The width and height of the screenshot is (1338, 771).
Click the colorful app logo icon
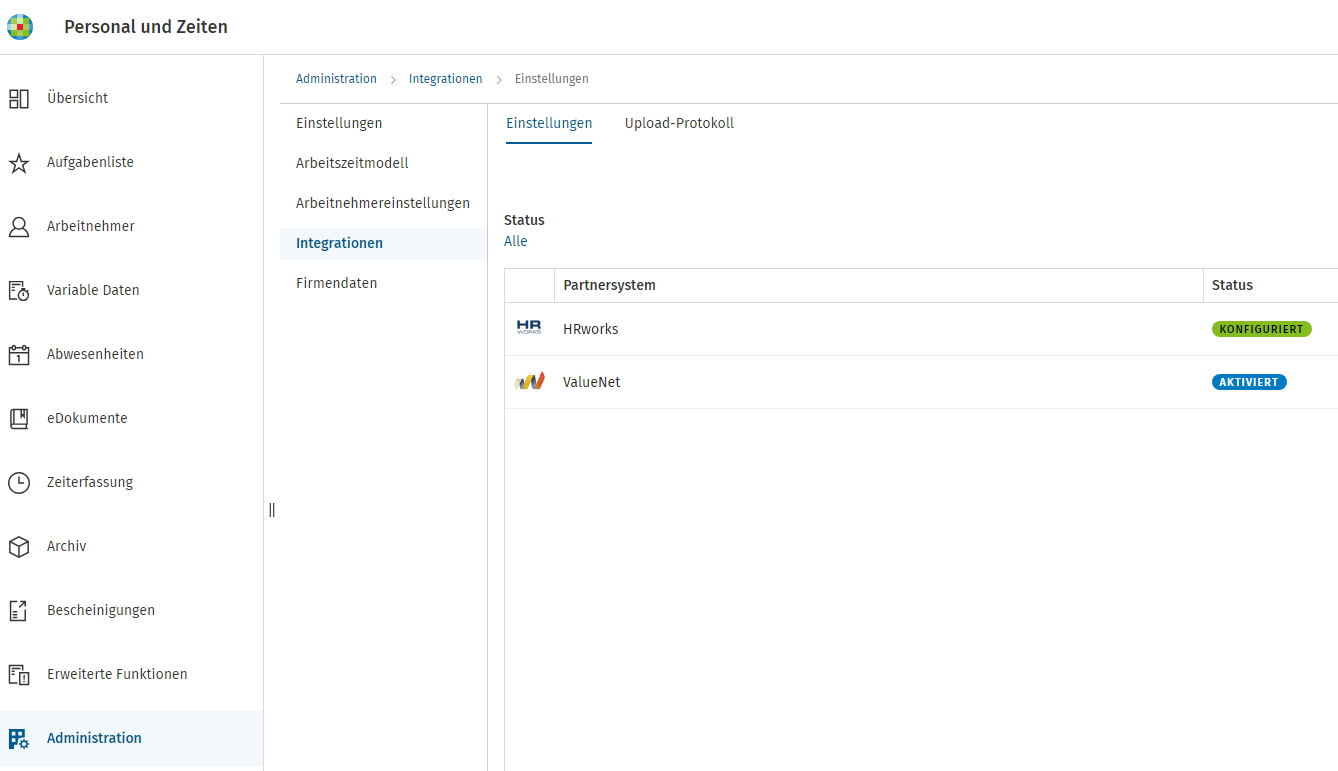click(x=20, y=27)
